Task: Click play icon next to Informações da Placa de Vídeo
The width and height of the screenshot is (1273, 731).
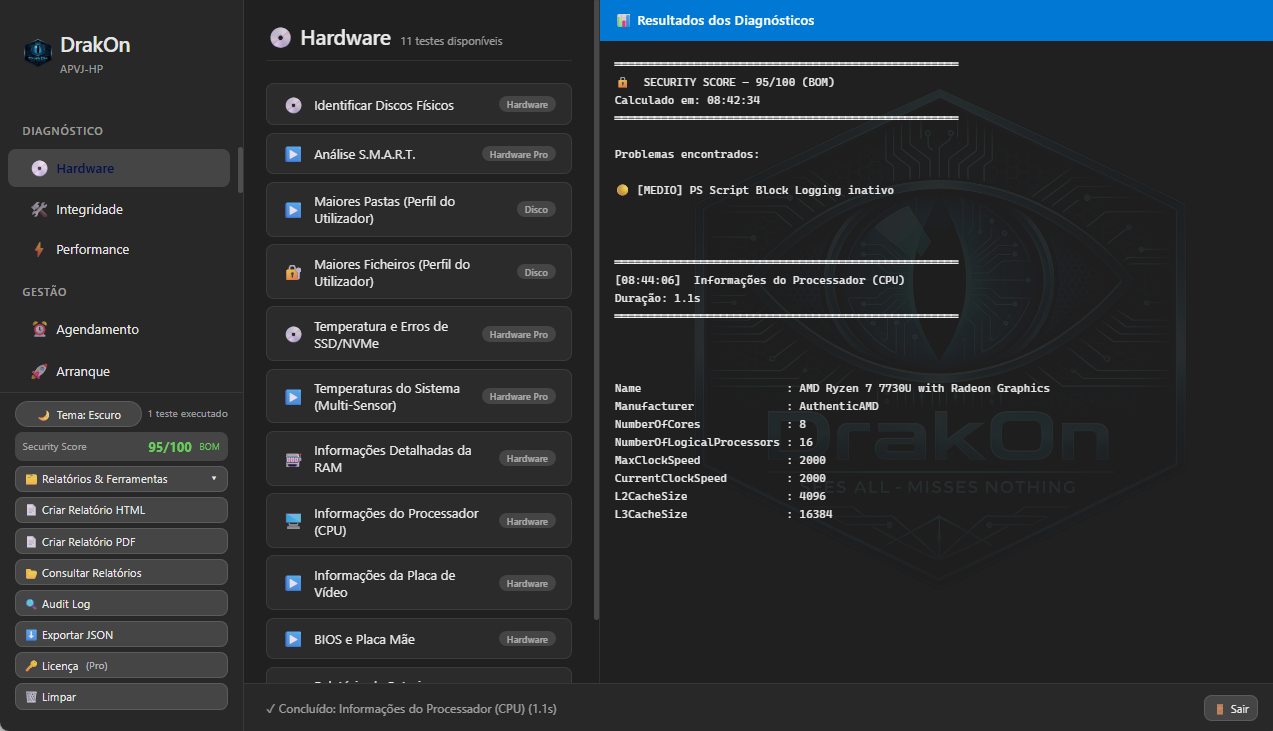Action: (293, 583)
